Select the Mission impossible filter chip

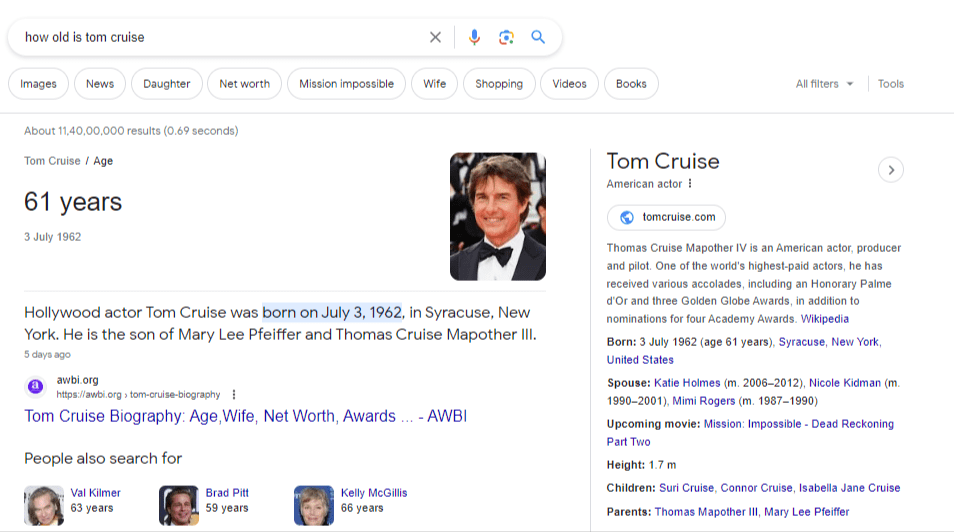[x=346, y=84]
